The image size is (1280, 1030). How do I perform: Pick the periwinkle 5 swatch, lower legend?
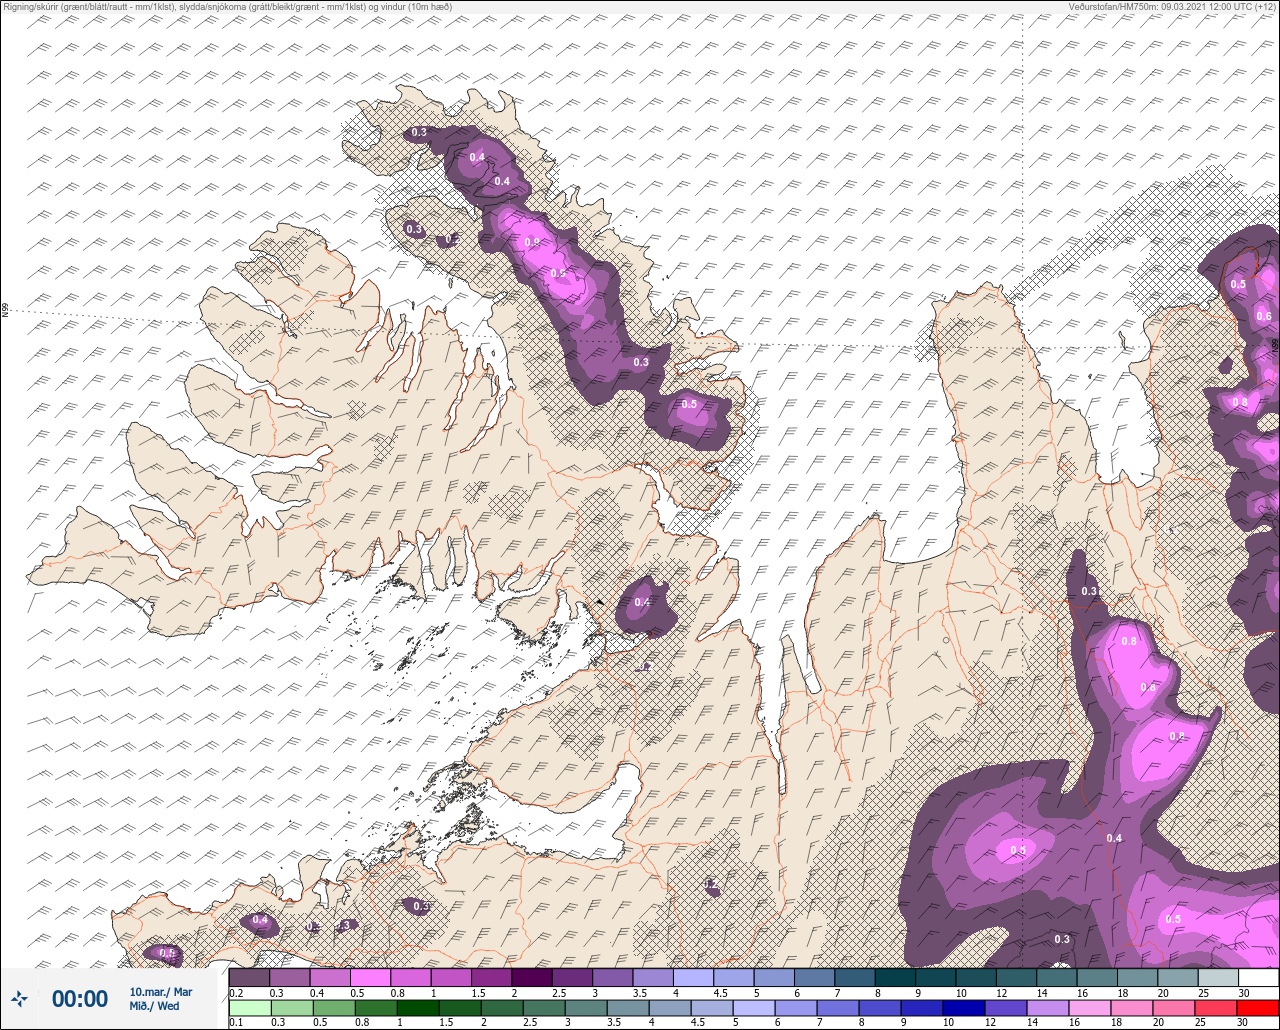click(x=753, y=1007)
